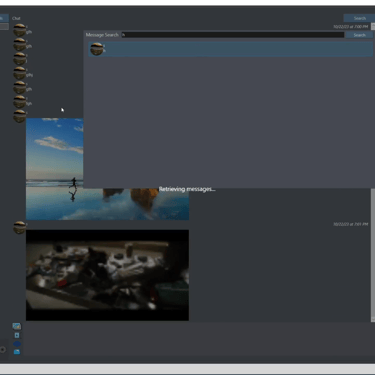Click the avatar of the first chat message

tap(19, 30)
